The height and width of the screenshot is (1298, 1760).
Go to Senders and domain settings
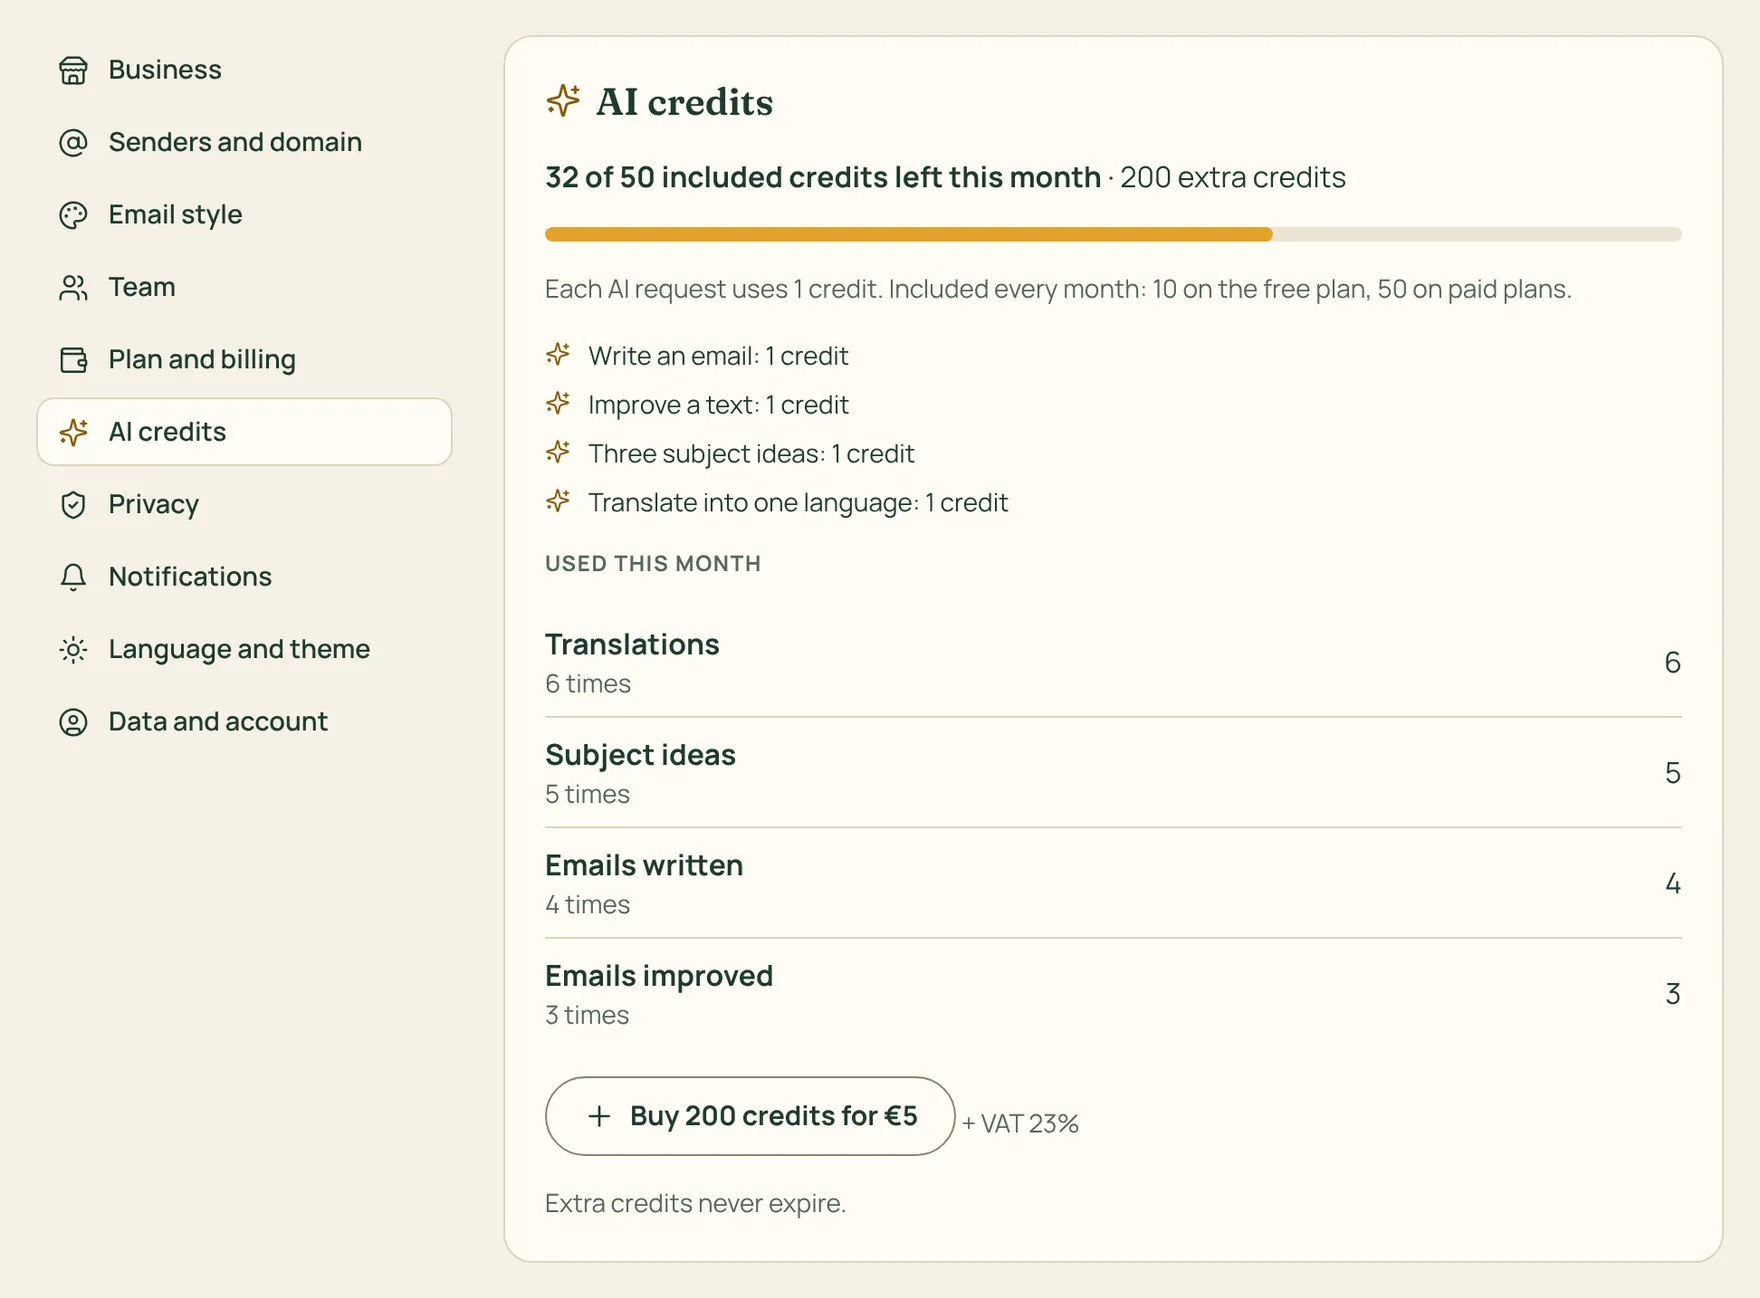[244, 142]
